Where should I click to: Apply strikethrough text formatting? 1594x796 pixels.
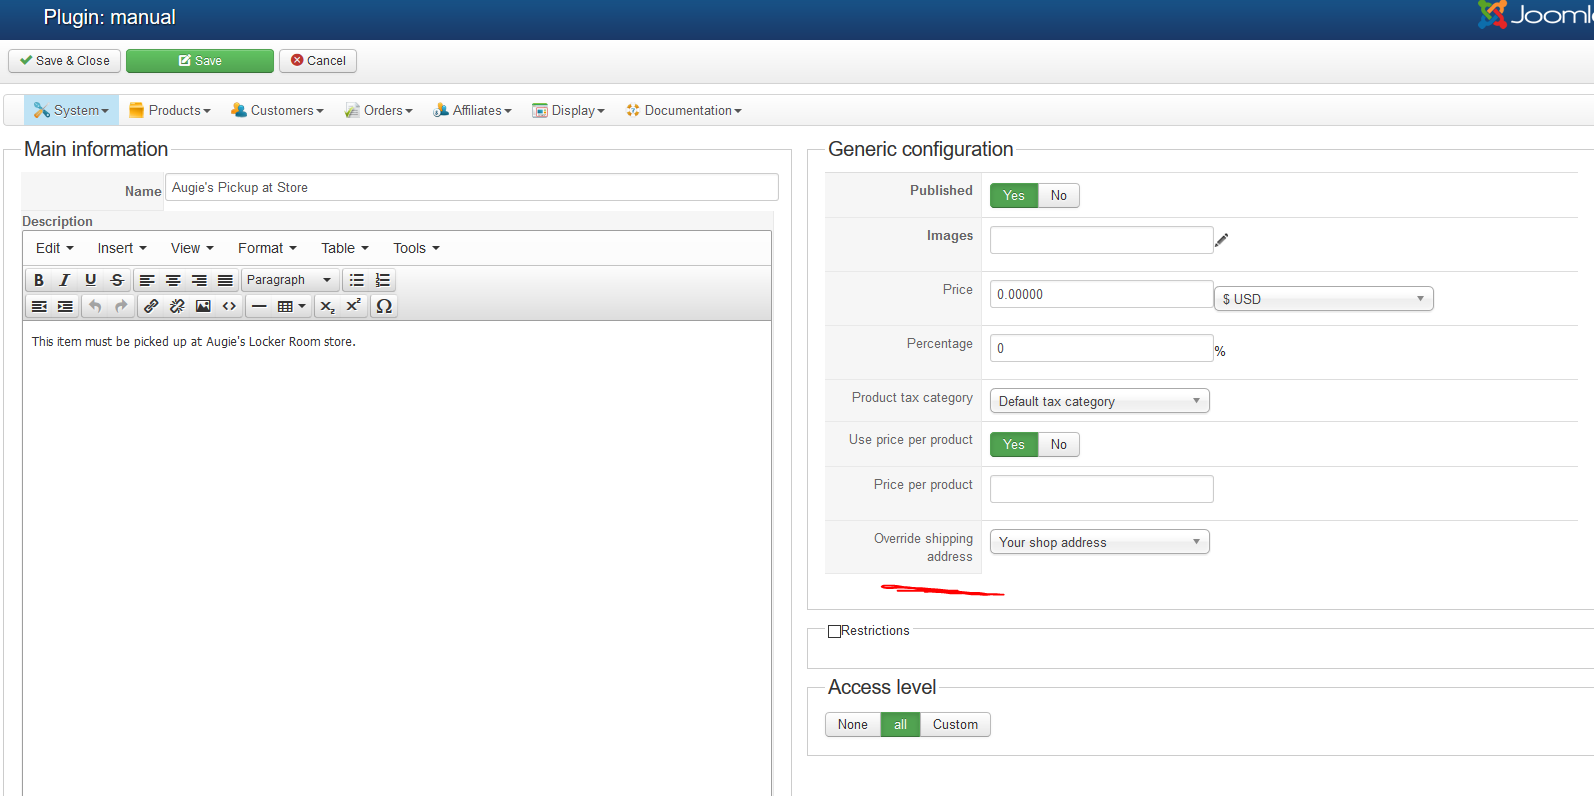point(117,280)
